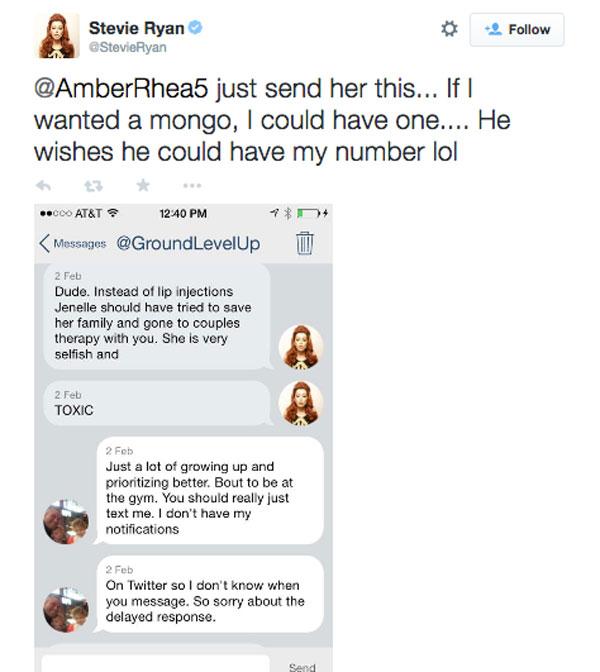Open the @StevieRyan handle link
The height and width of the screenshot is (672, 600).
[127, 47]
